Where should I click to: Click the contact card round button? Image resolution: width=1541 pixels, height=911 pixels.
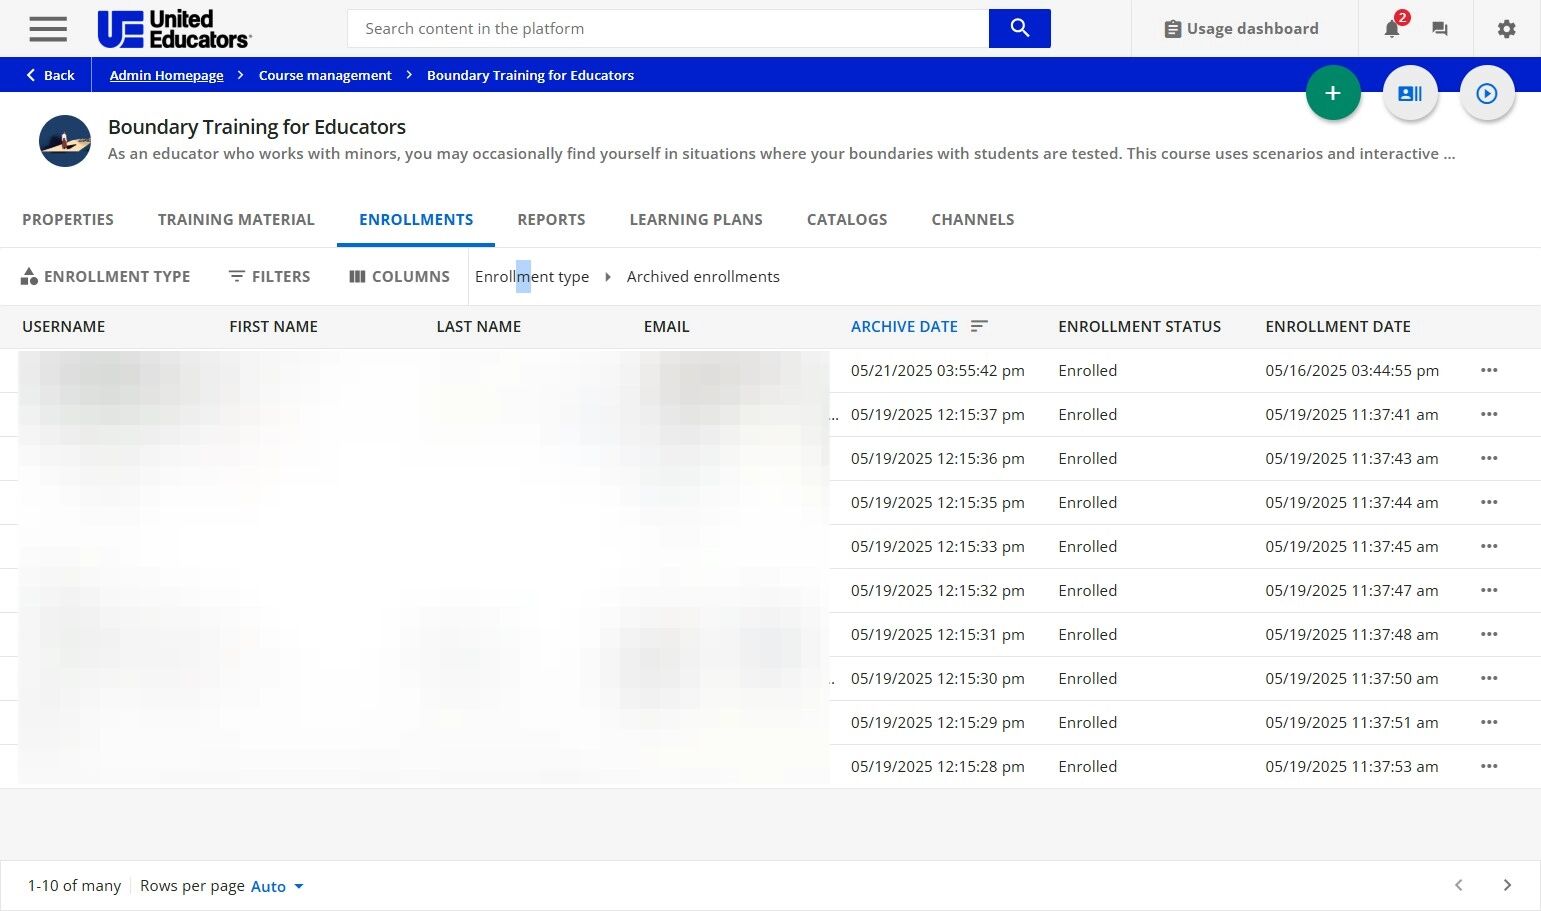point(1410,93)
